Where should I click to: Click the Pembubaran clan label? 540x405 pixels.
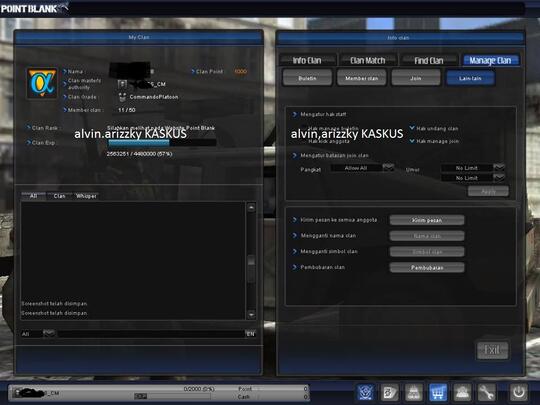323,267
